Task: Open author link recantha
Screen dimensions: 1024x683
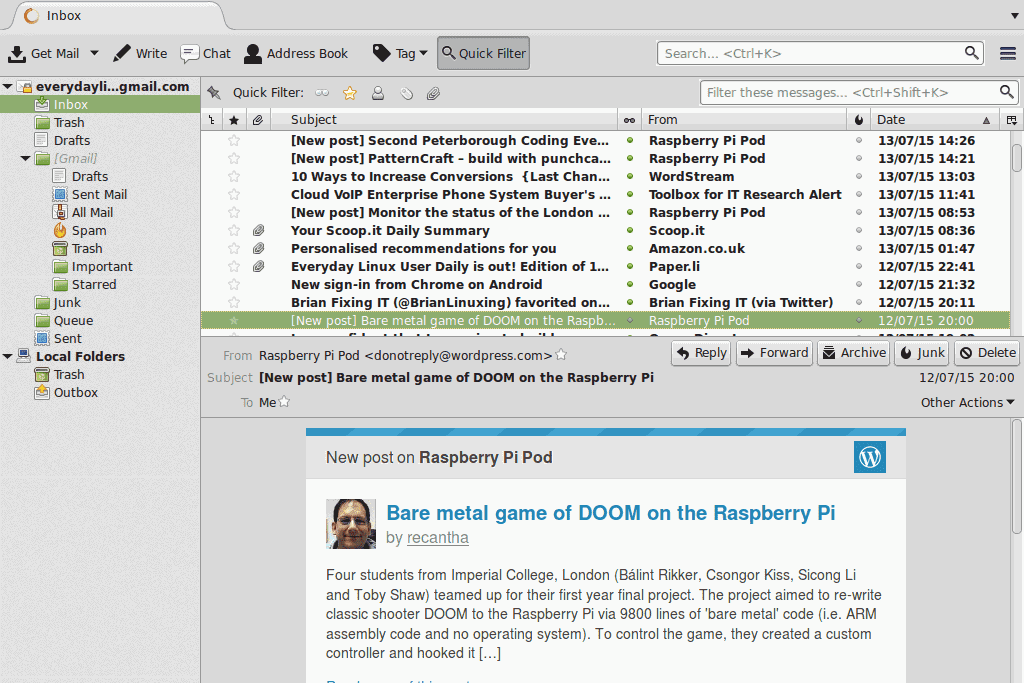Action: [x=438, y=537]
